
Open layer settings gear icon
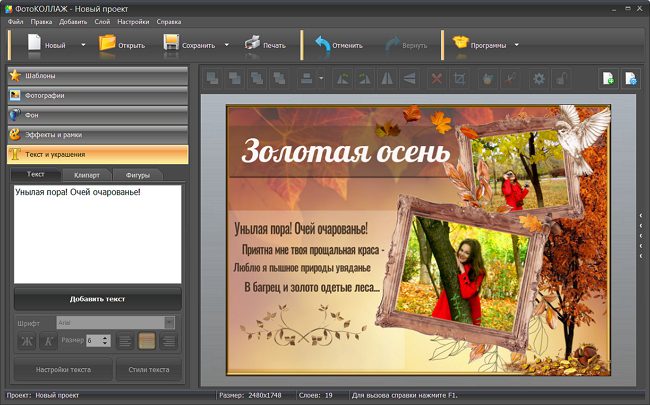point(538,78)
